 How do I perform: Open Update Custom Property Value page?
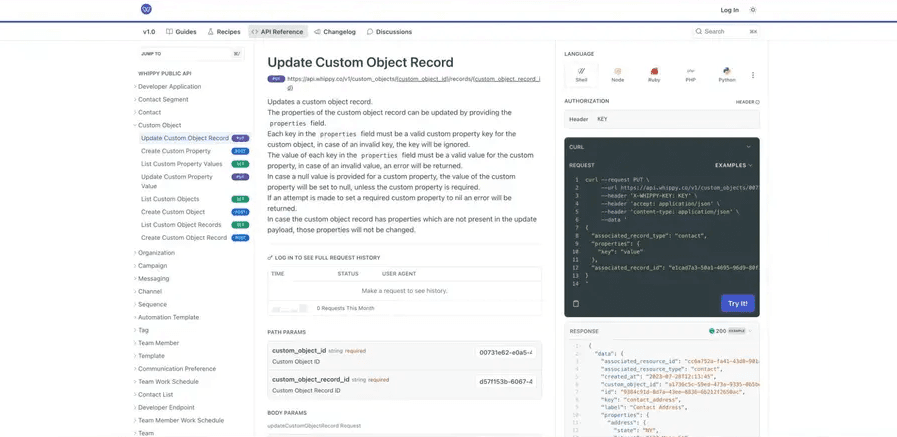pos(195,181)
